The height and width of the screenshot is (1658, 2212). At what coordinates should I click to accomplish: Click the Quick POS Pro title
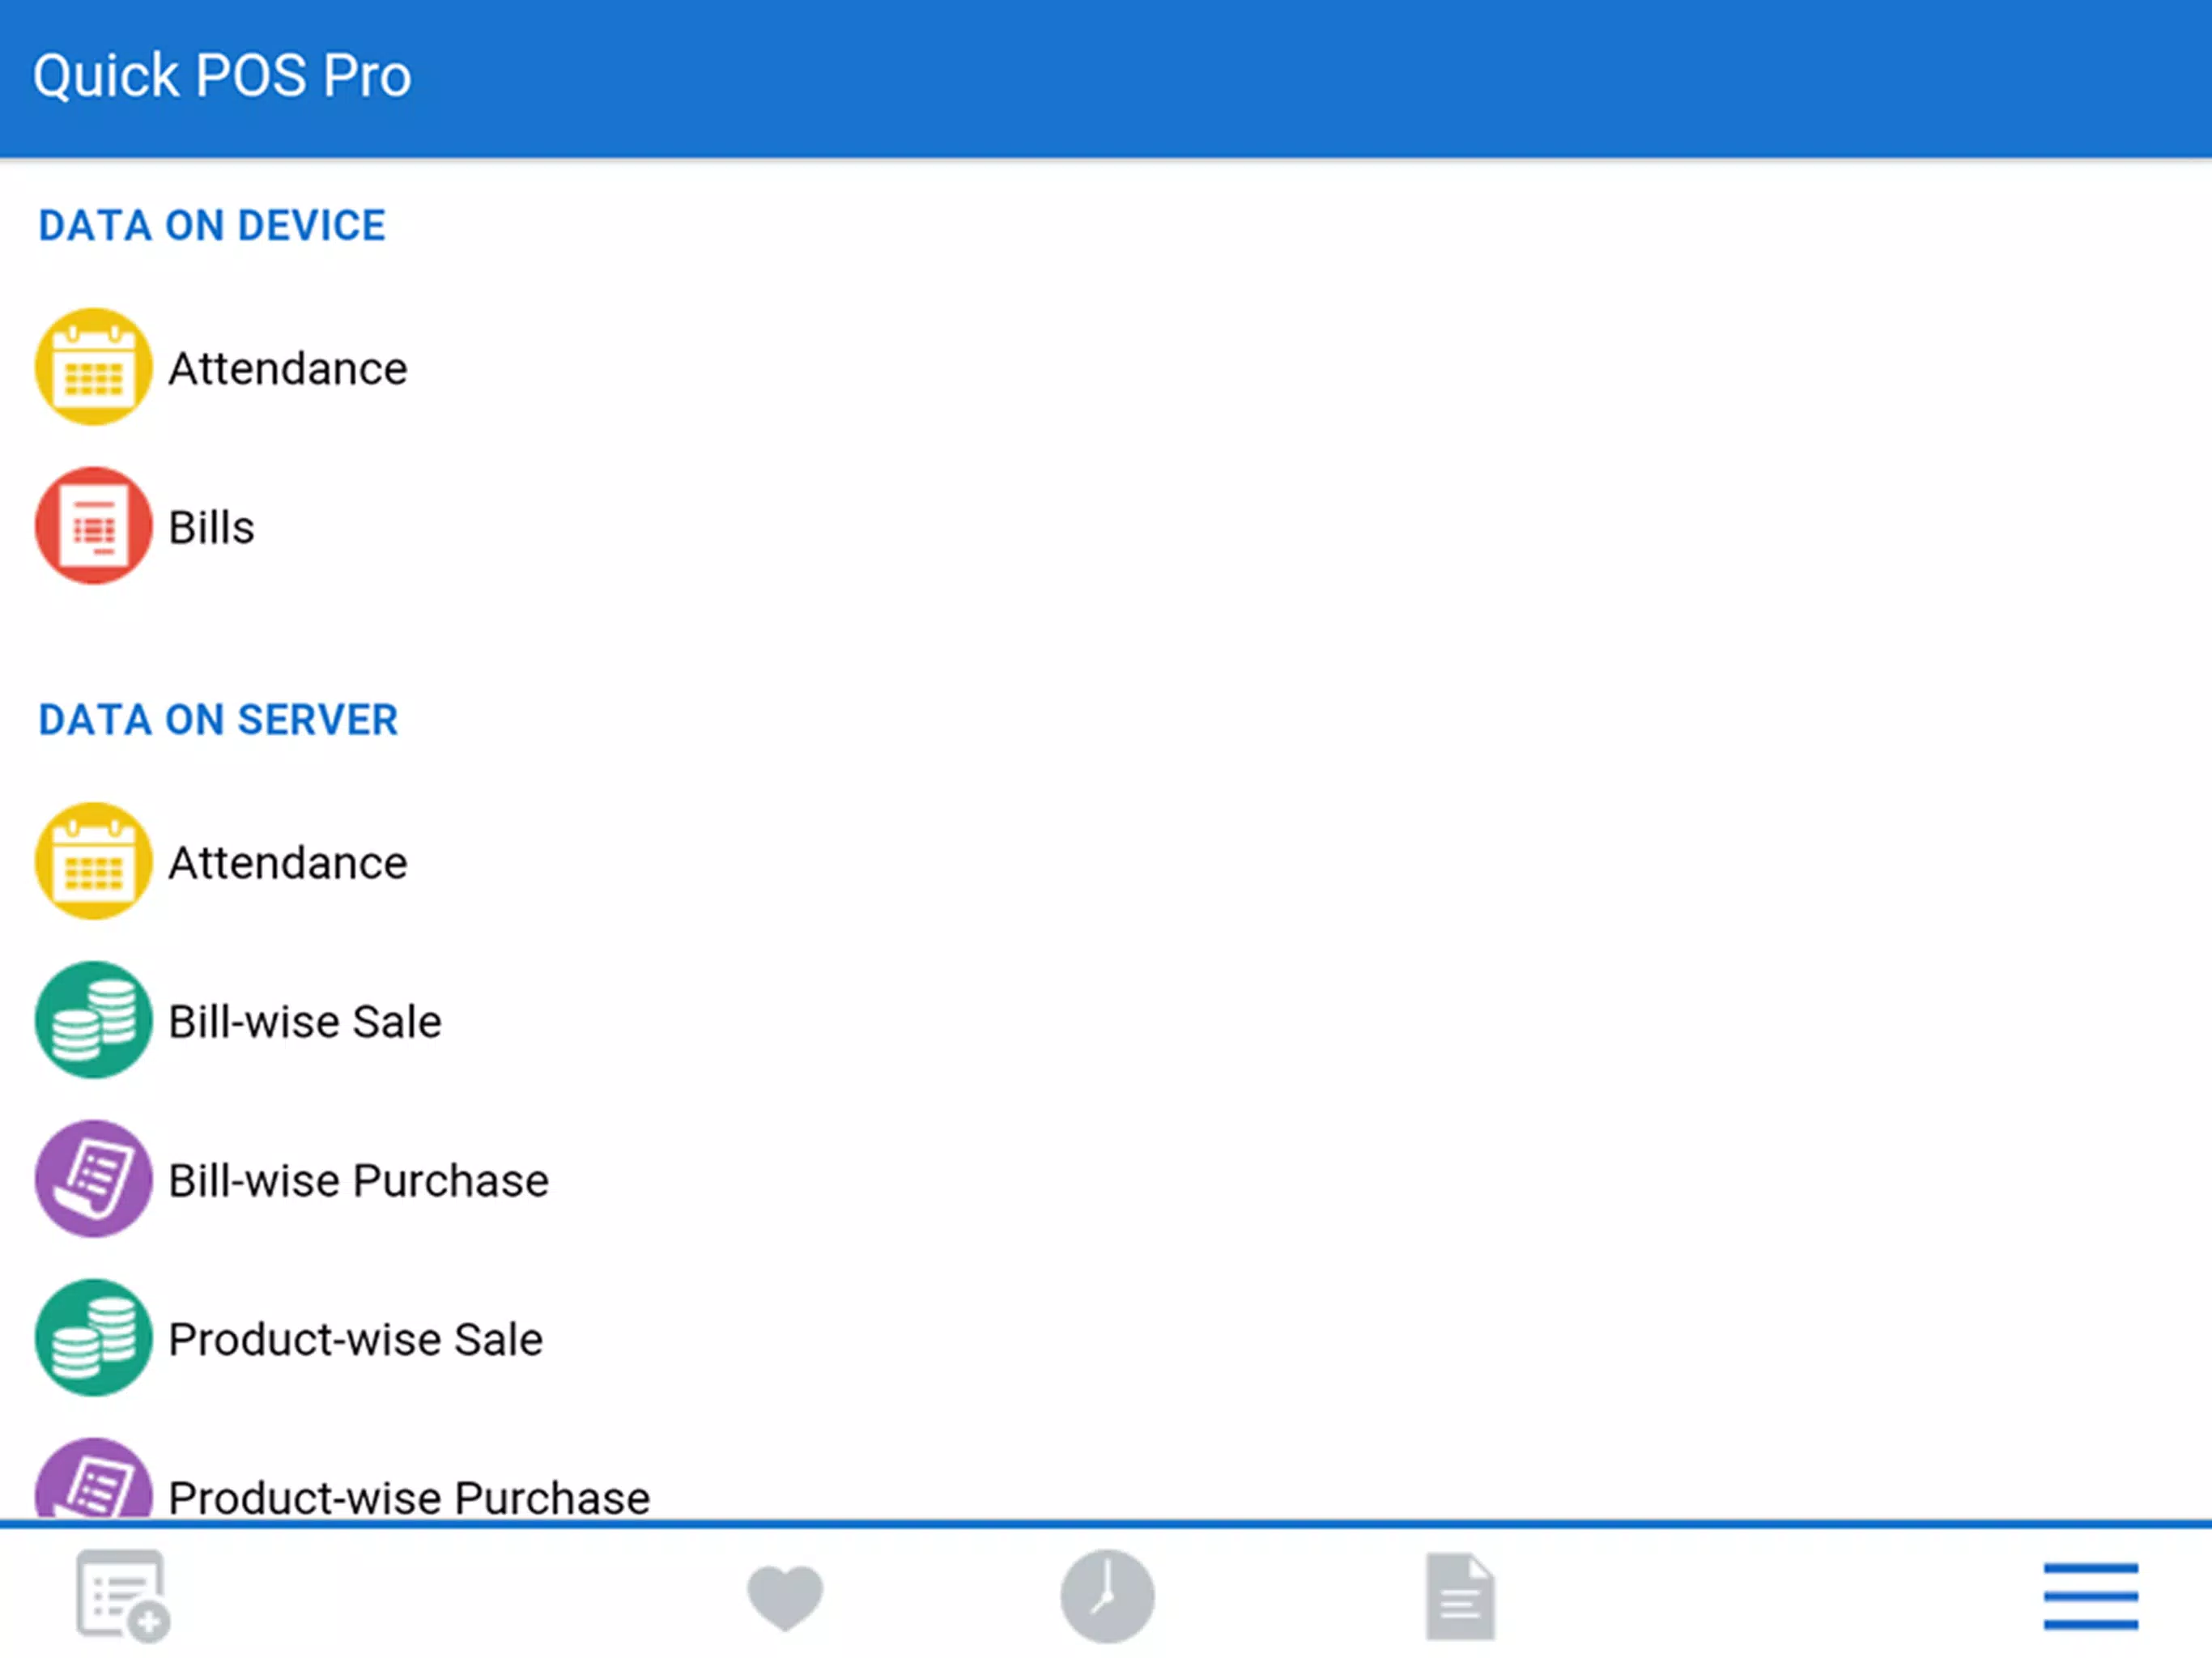coord(222,76)
